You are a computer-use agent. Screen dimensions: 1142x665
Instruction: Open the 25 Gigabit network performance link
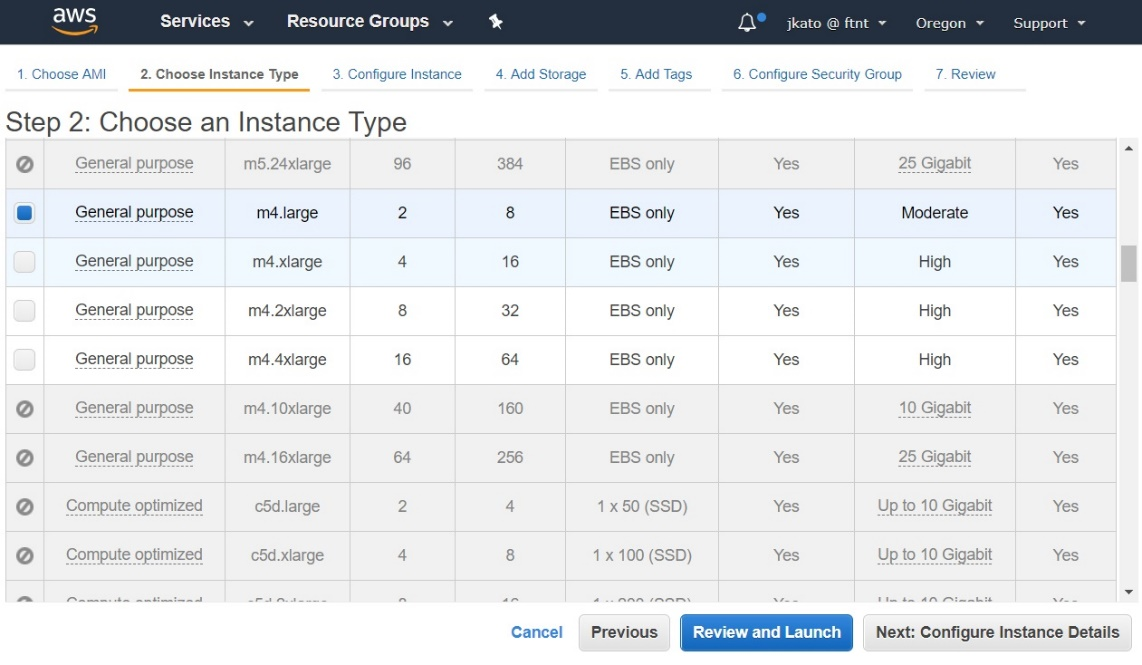934,164
